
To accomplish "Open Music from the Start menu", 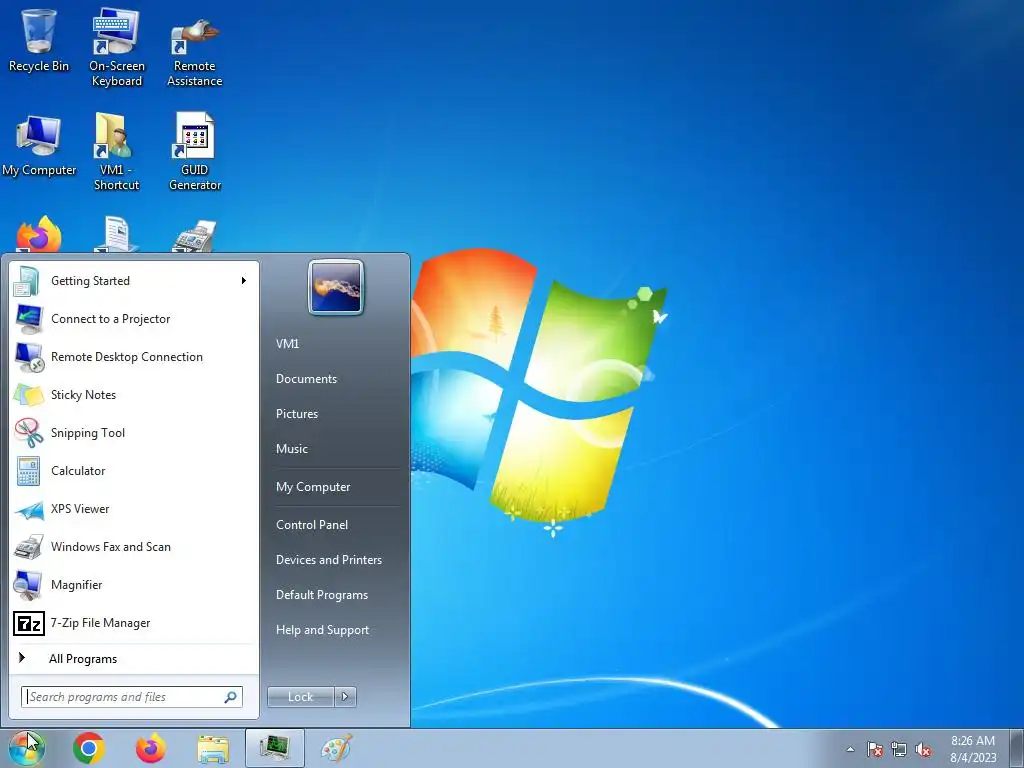I will pyautogui.click(x=291, y=449).
